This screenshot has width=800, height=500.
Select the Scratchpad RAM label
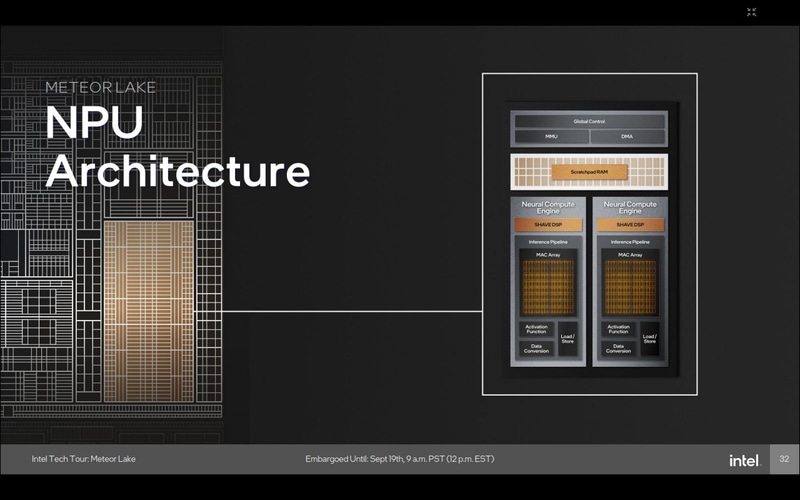pyautogui.click(x=589, y=172)
